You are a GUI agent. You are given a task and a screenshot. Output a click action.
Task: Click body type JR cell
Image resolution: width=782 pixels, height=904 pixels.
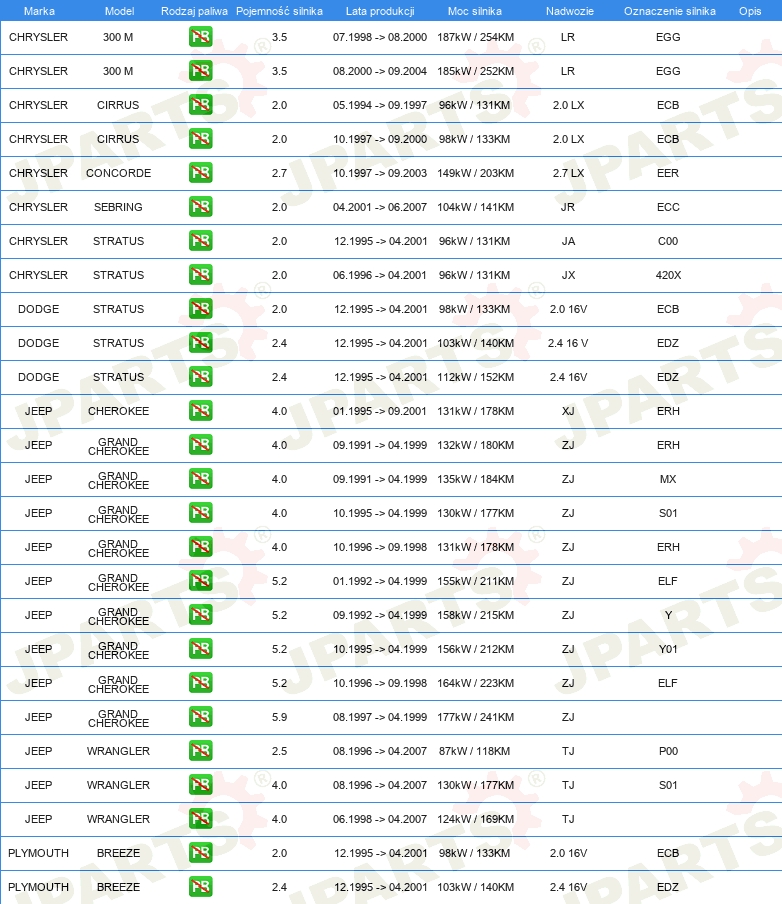click(568, 207)
